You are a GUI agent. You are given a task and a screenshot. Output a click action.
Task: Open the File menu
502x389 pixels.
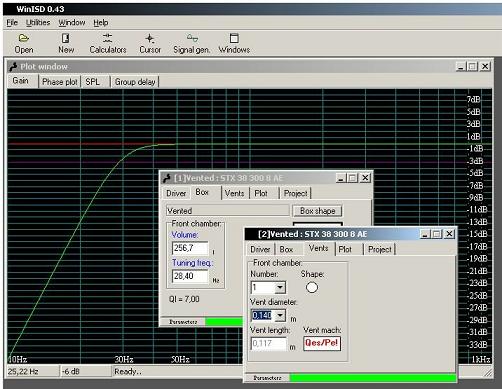(12, 23)
